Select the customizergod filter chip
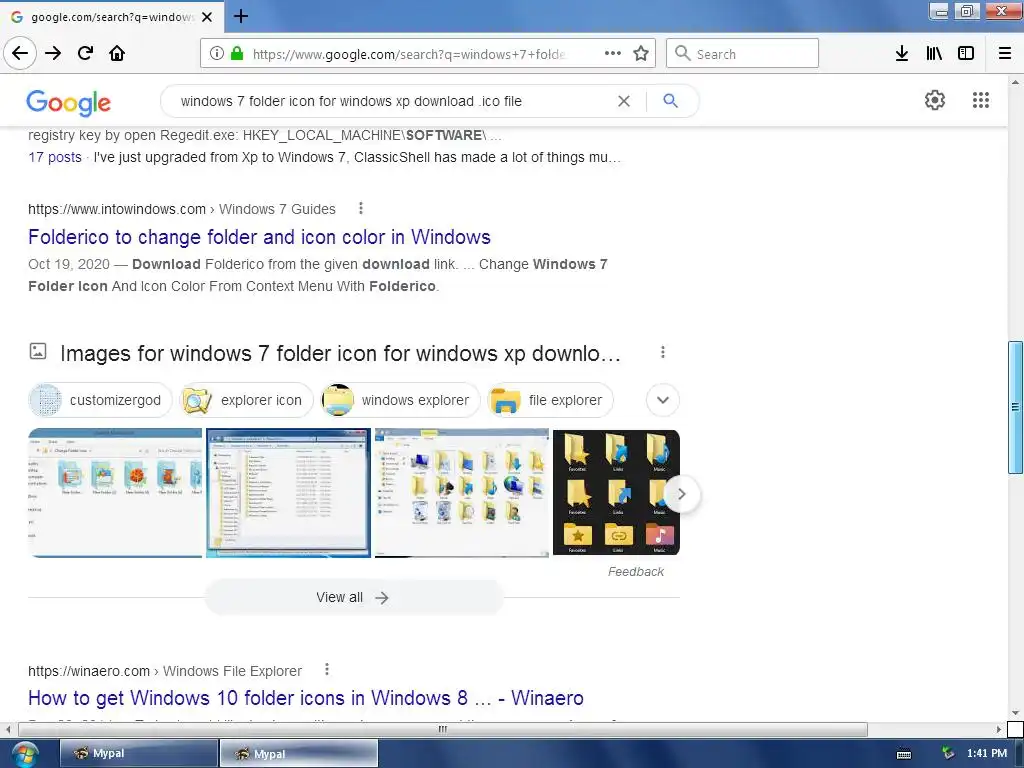 pyautogui.click(x=100, y=400)
